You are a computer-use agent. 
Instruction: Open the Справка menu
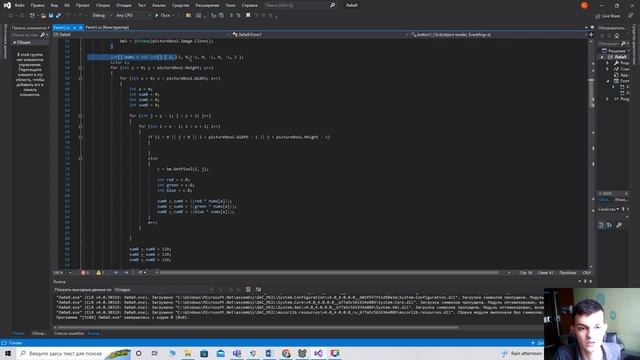point(249,5)
